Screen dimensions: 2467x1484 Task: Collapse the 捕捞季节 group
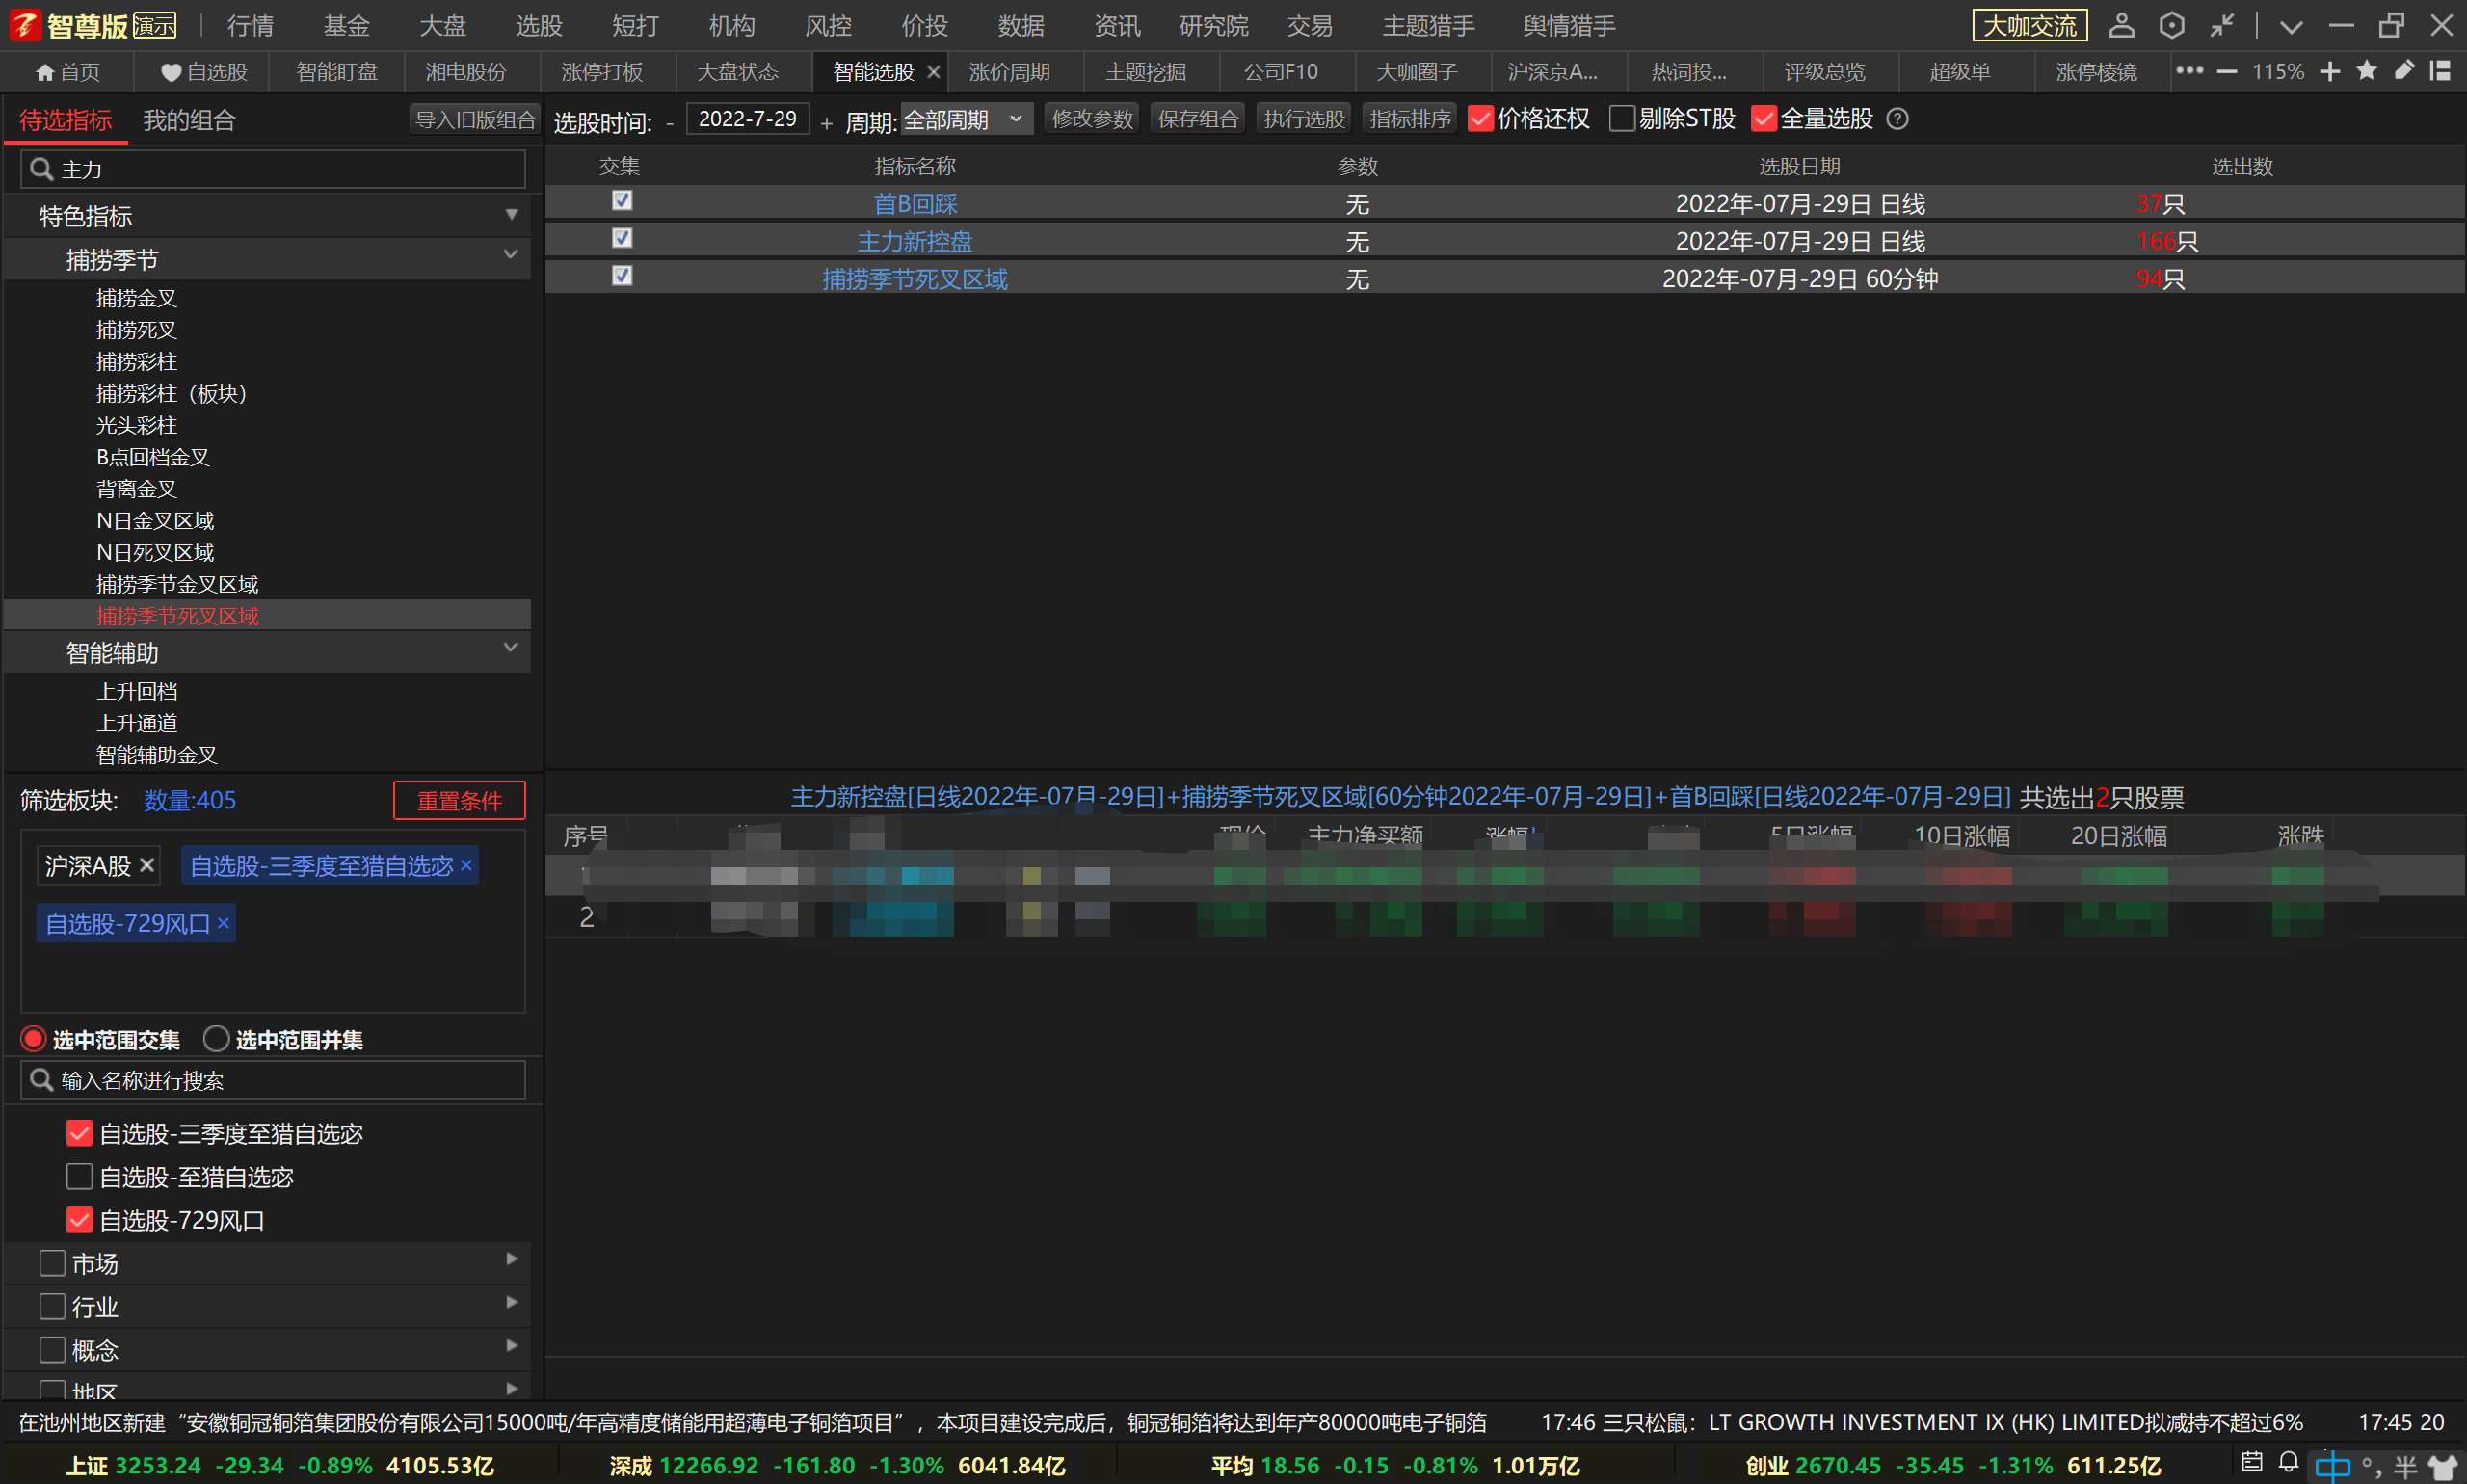click(x=511, y=255)
